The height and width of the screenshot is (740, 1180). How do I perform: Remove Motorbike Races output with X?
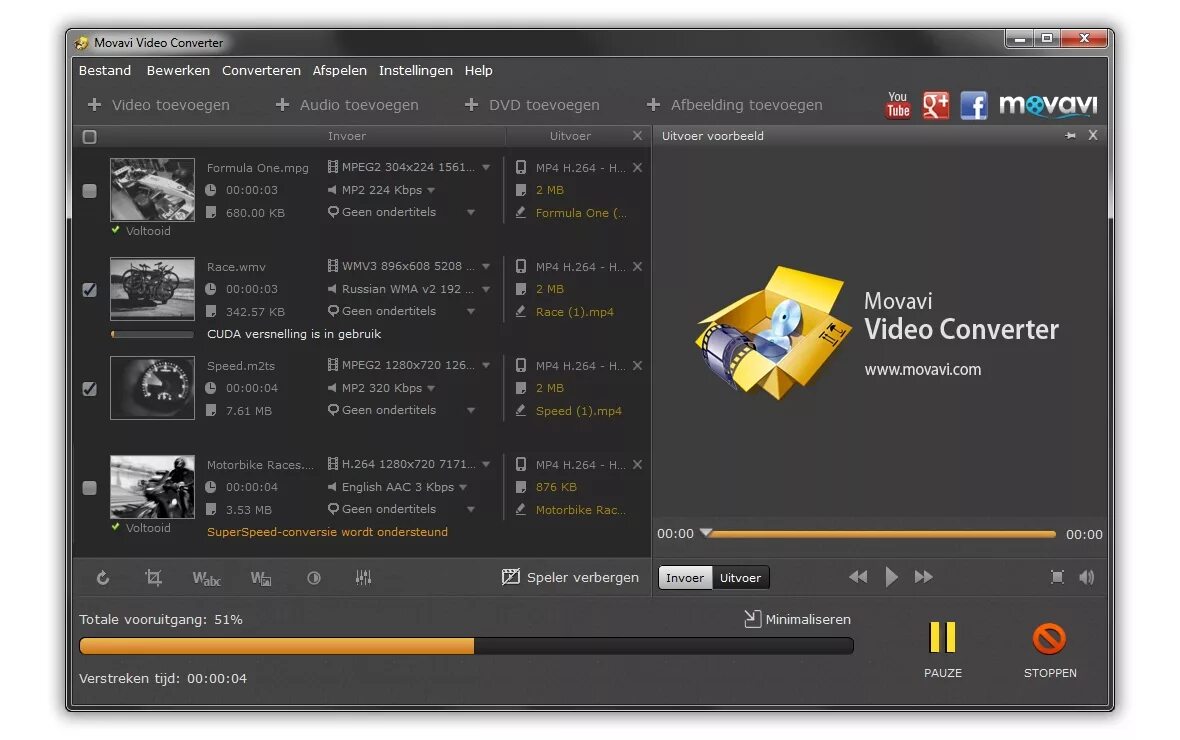pos(637,464)
